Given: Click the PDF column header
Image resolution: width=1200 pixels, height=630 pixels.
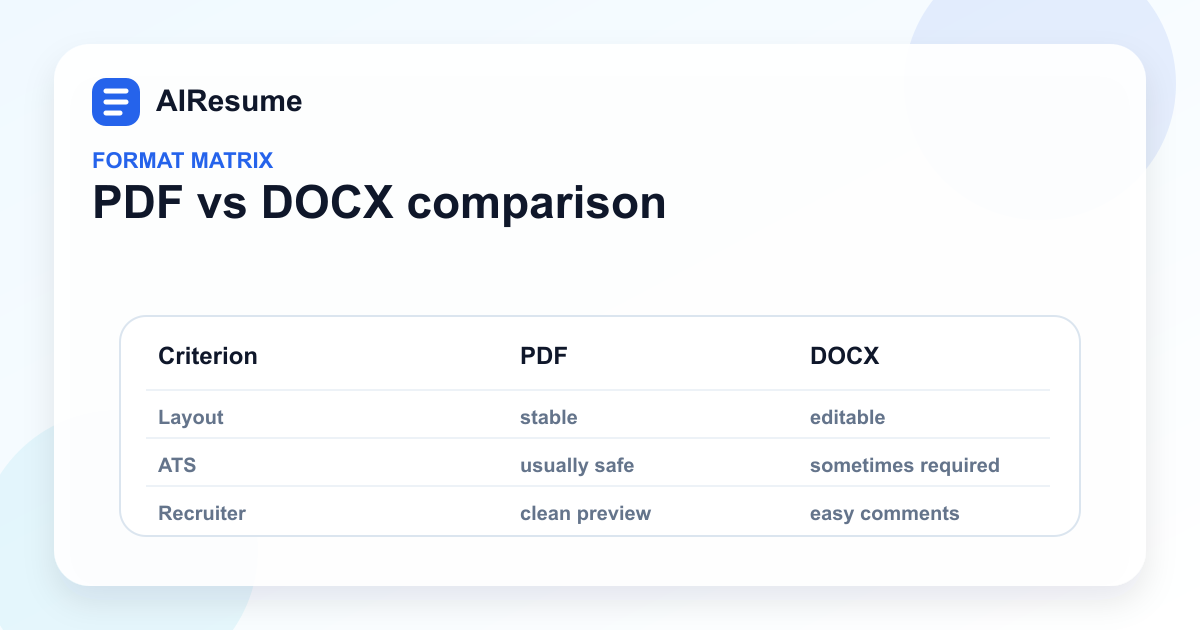Looking at the screenshot, I should [x=544, y=356].
